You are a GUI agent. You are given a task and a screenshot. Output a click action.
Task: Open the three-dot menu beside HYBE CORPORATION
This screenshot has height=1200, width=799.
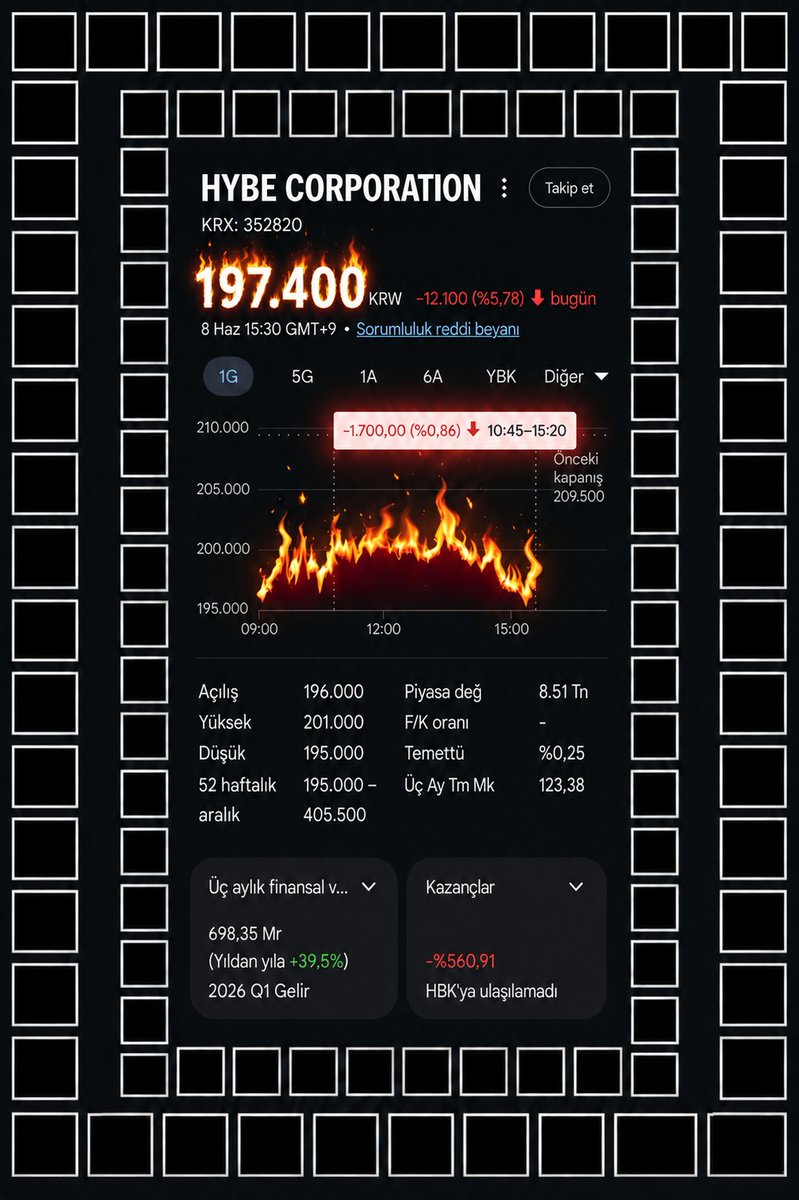504,188
